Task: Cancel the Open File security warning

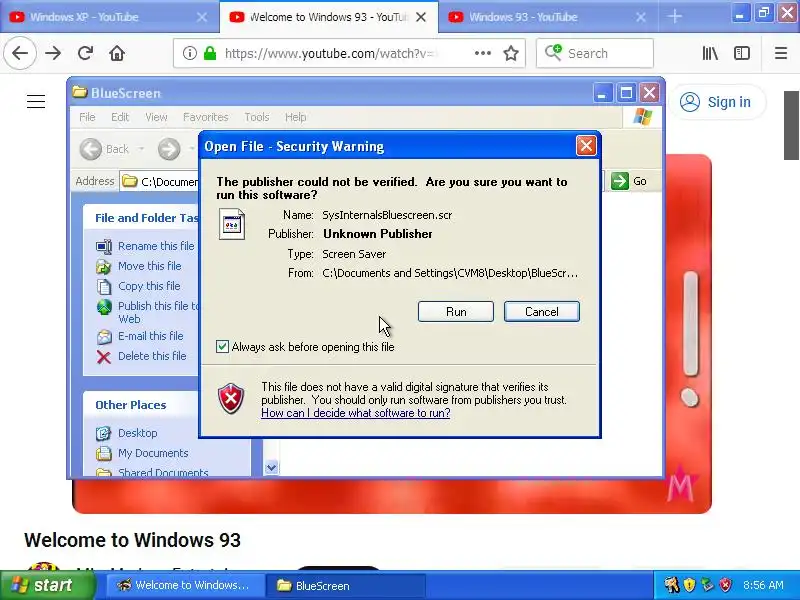Action: (x=542, y=312)
